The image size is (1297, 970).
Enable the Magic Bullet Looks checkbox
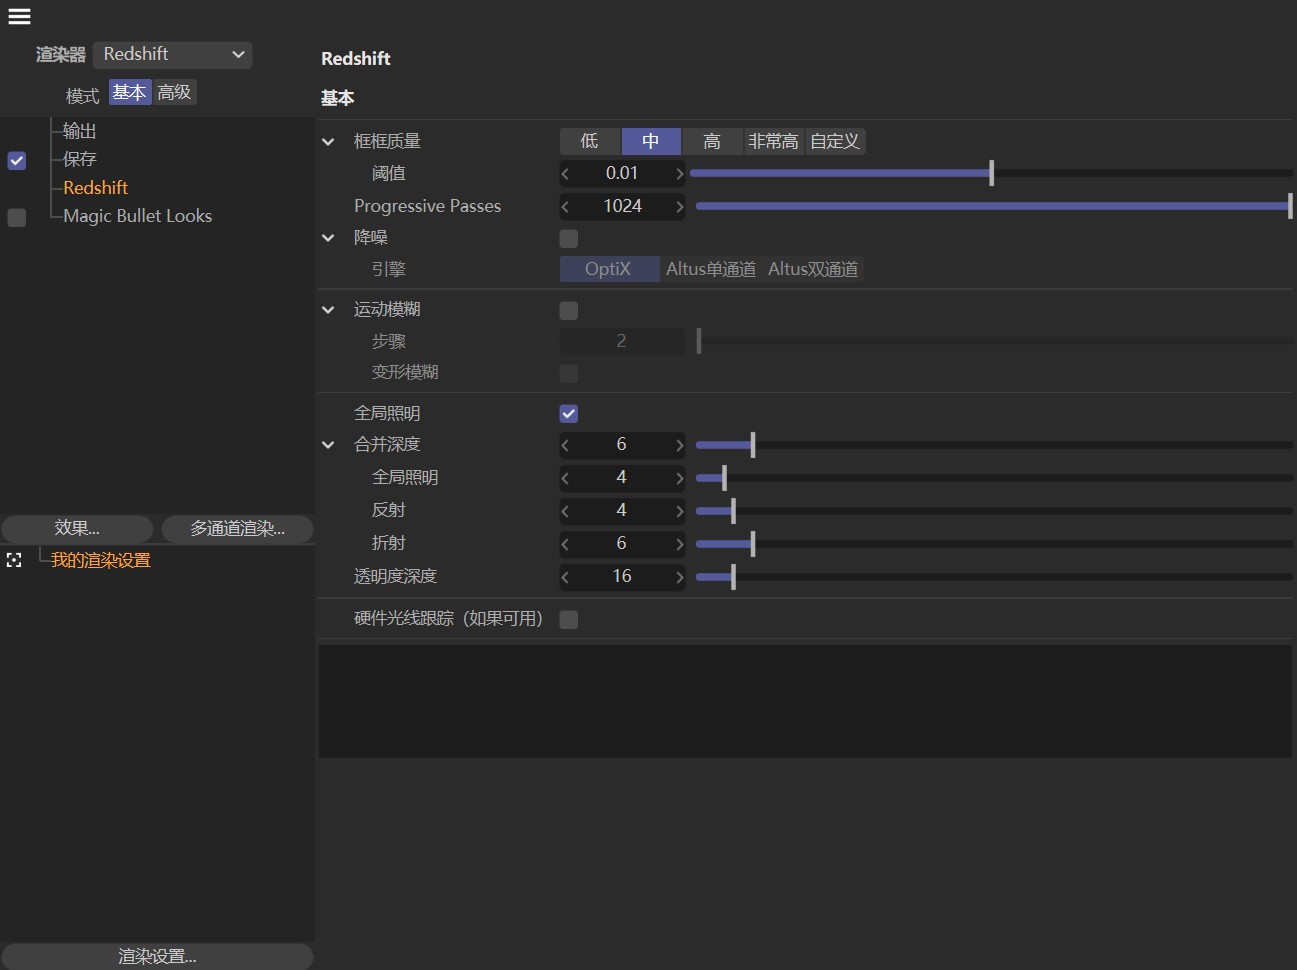tap(17, 217)
